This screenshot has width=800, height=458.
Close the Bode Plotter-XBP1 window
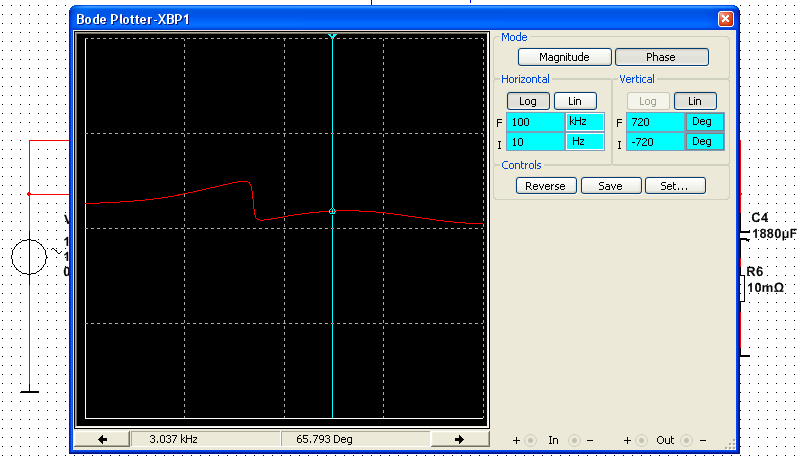pos(725,19)
